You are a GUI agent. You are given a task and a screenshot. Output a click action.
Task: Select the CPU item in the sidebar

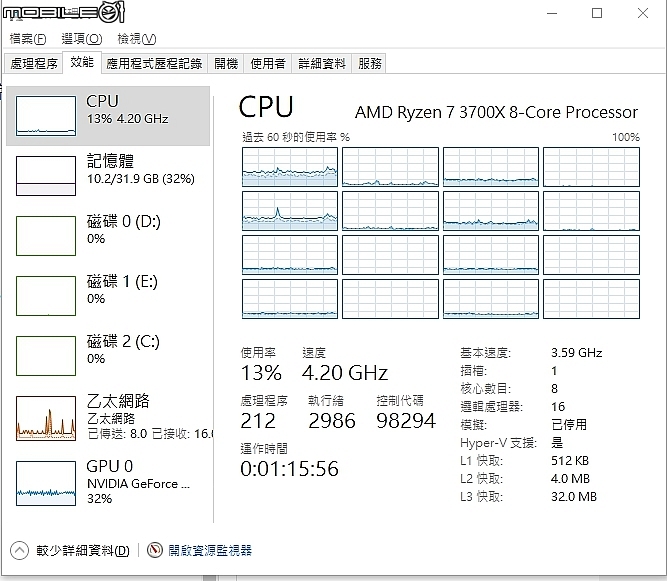[108, 116]
